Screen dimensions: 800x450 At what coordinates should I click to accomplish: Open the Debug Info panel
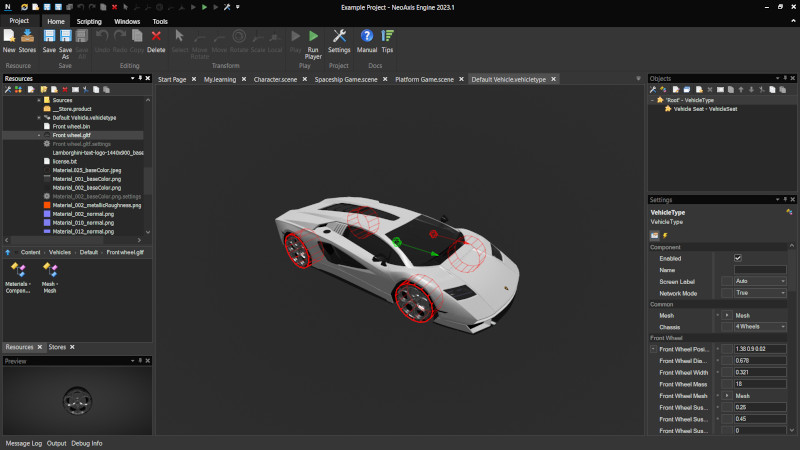tap(87, 443)
